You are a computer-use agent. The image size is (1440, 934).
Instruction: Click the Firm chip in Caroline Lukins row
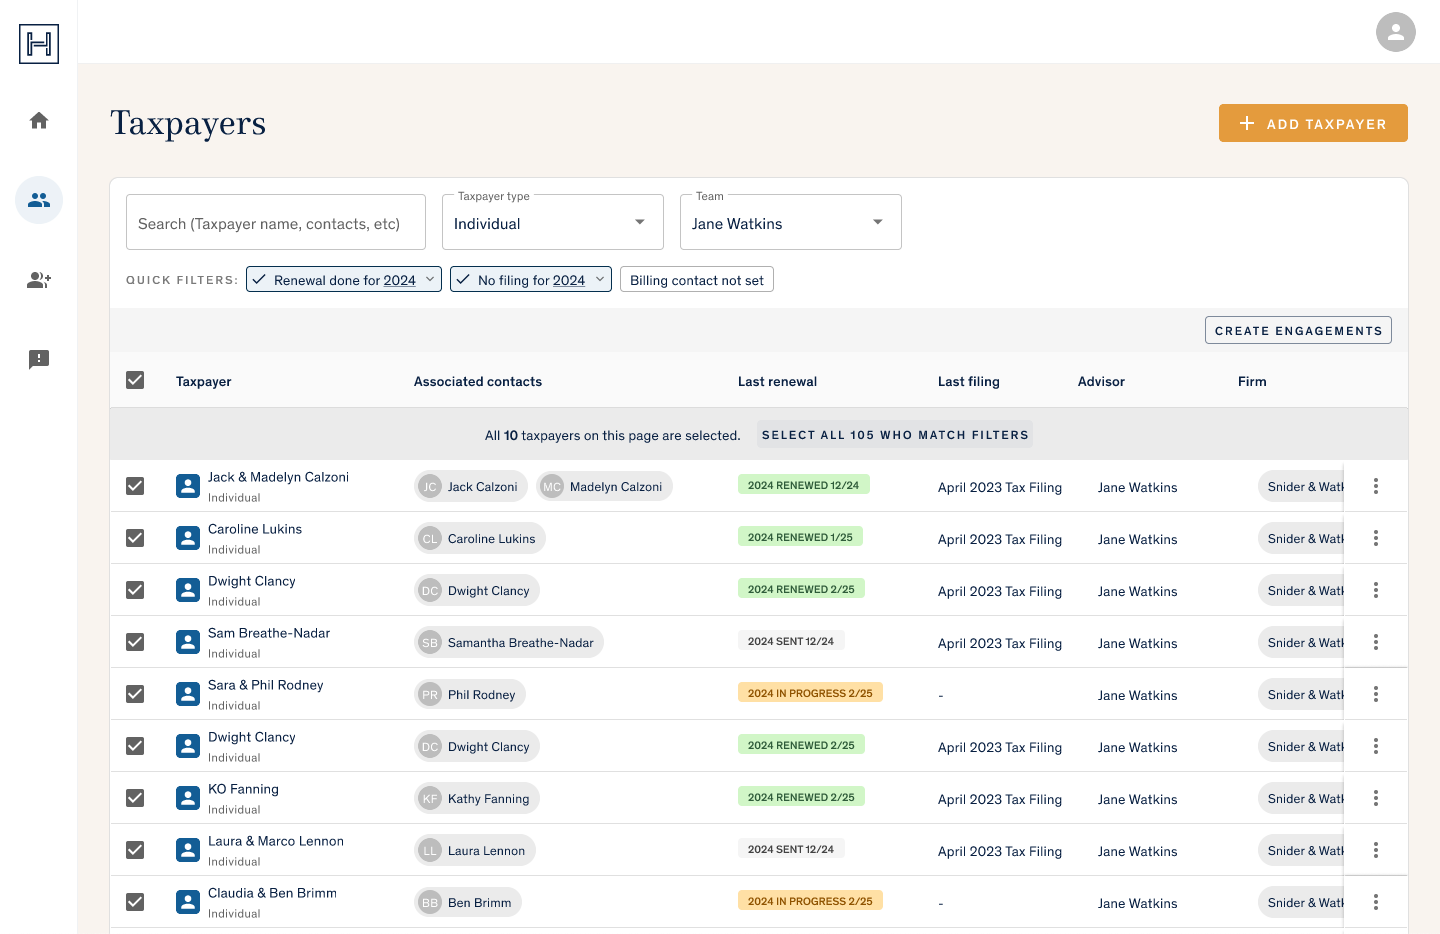tap(1301, 539)
